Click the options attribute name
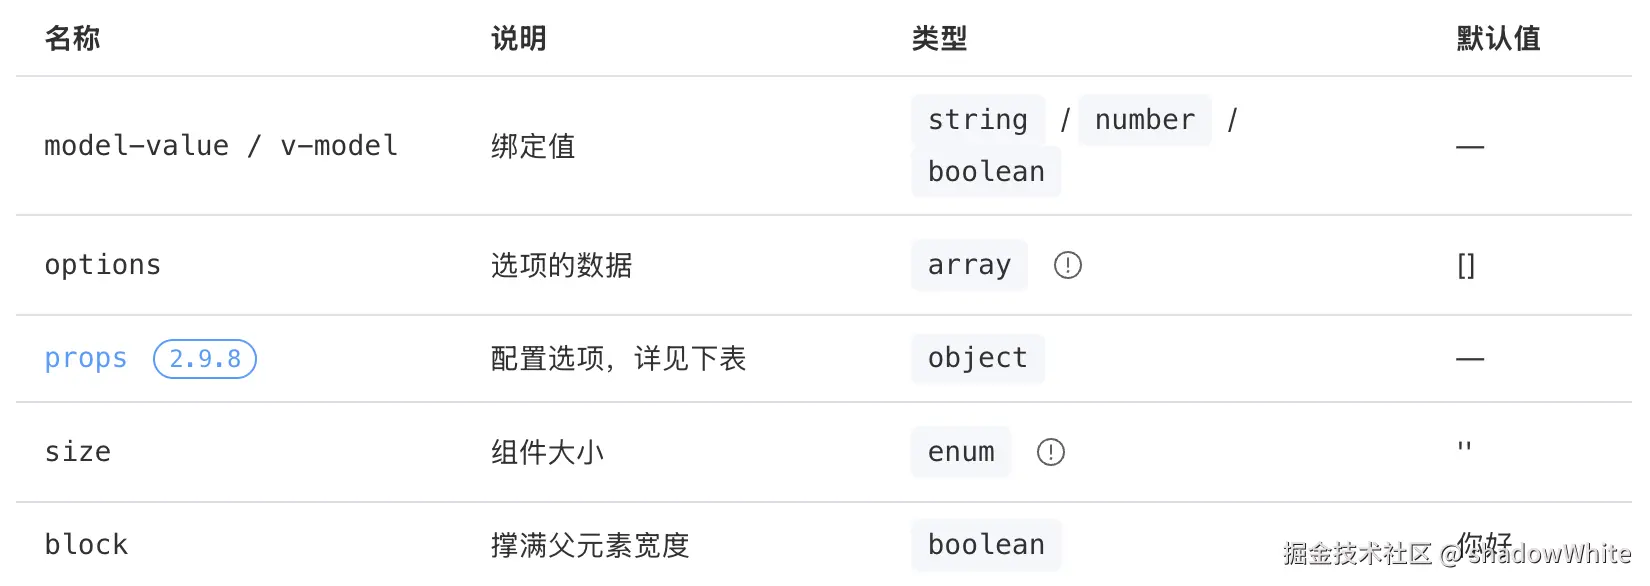1650x586 pixels. point(102,265)
